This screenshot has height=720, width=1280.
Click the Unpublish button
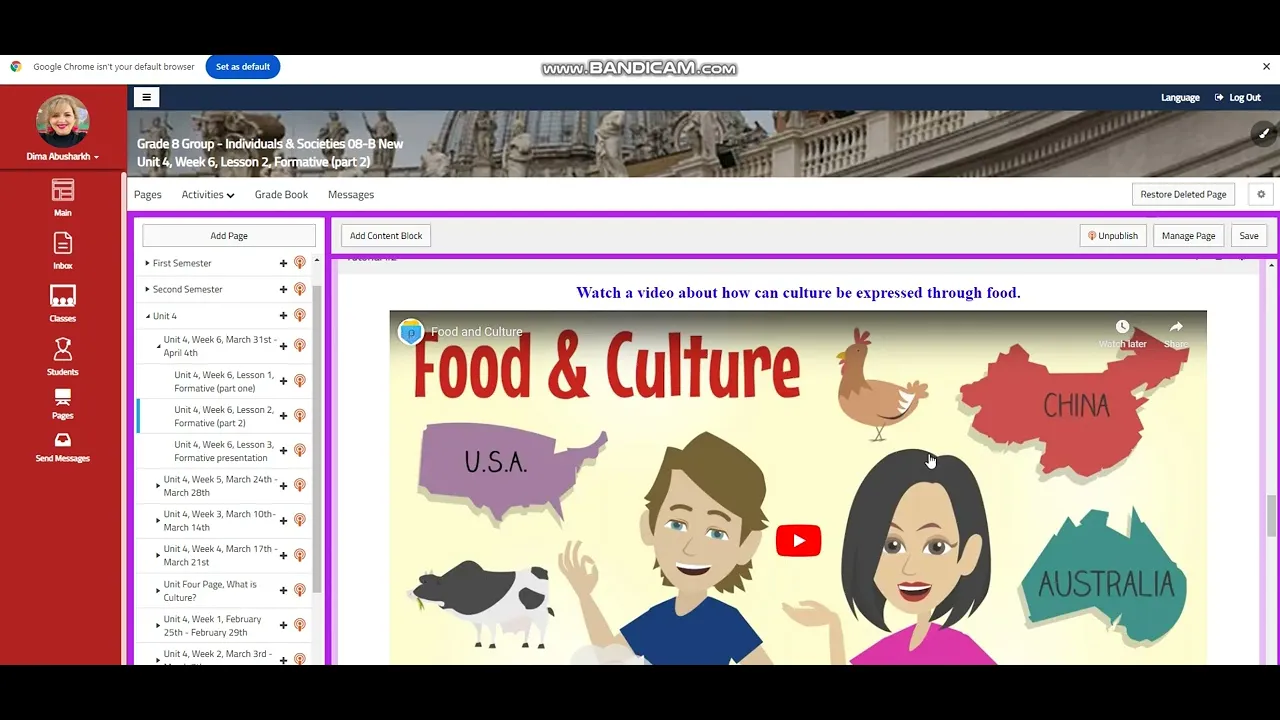pos(1112,236)
